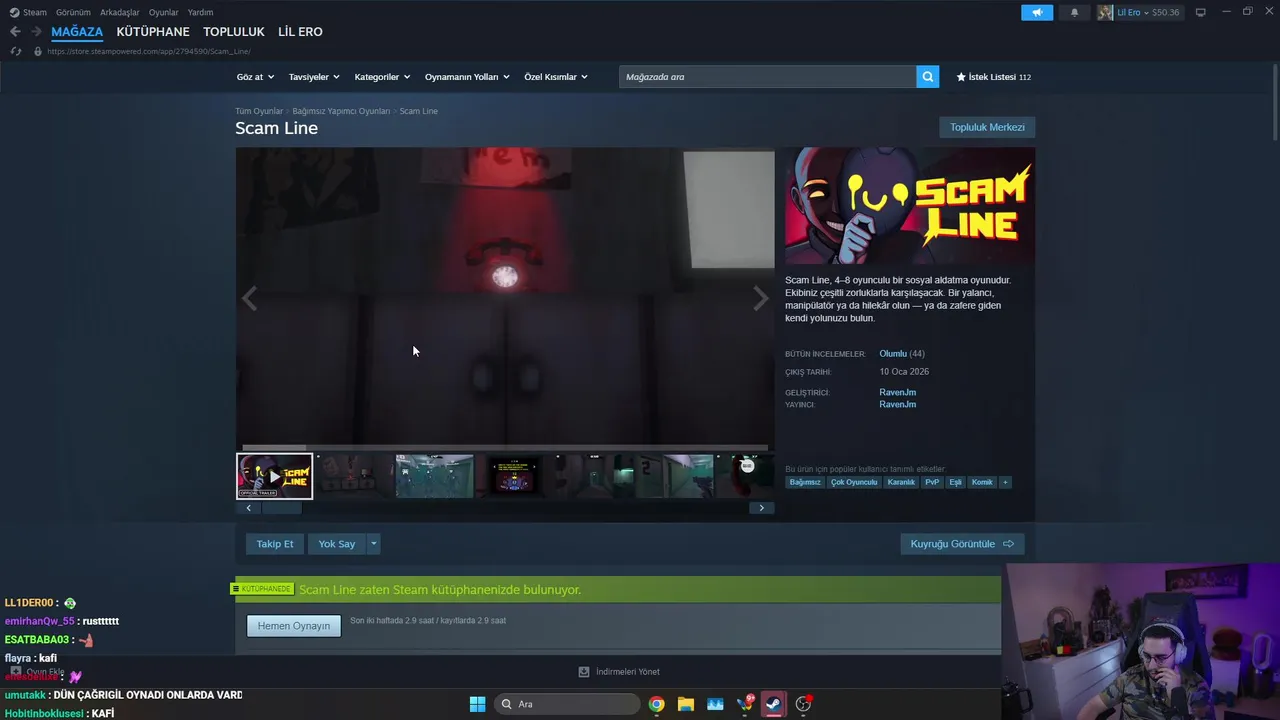Open the Yardım menu
The image size is (1280, 720).
pos(200,12)
